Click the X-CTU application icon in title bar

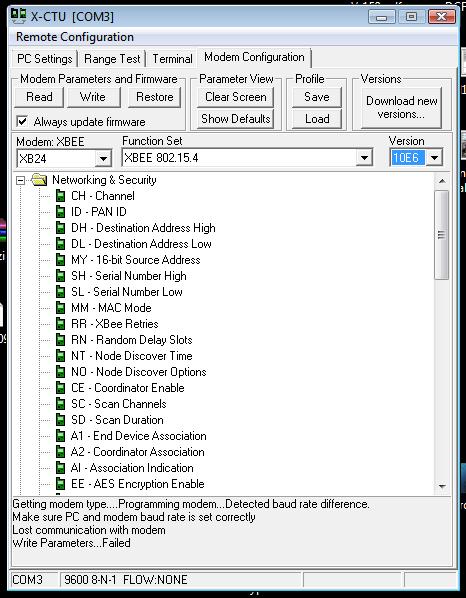click(18, 16)
